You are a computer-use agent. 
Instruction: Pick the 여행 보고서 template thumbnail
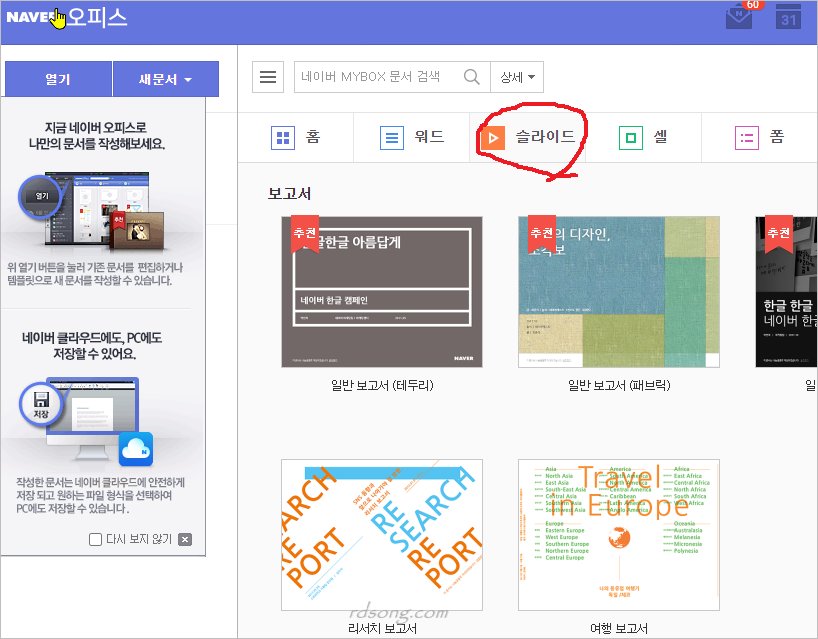click(x=618, y=534)
